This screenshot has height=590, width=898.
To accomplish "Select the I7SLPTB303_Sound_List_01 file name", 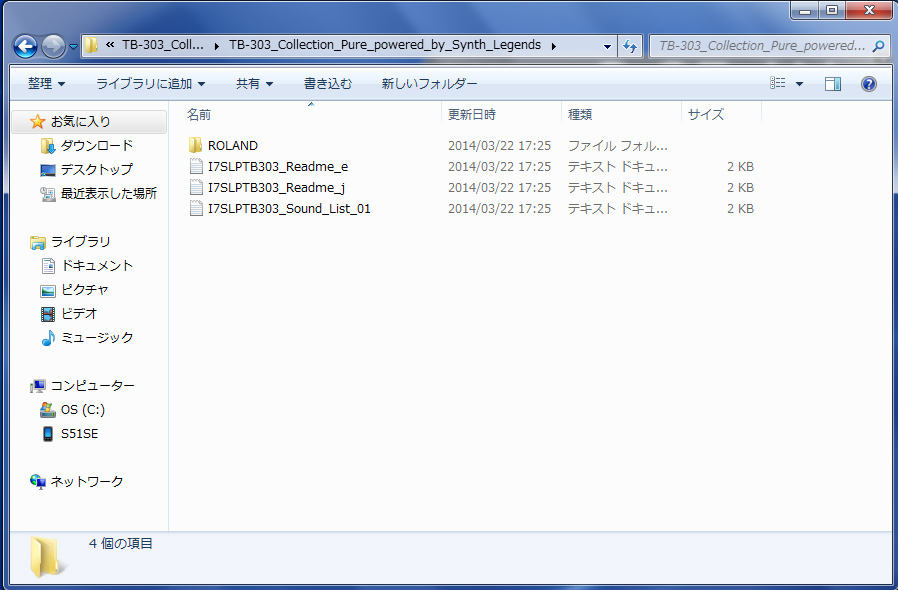I will click(289, 209).
